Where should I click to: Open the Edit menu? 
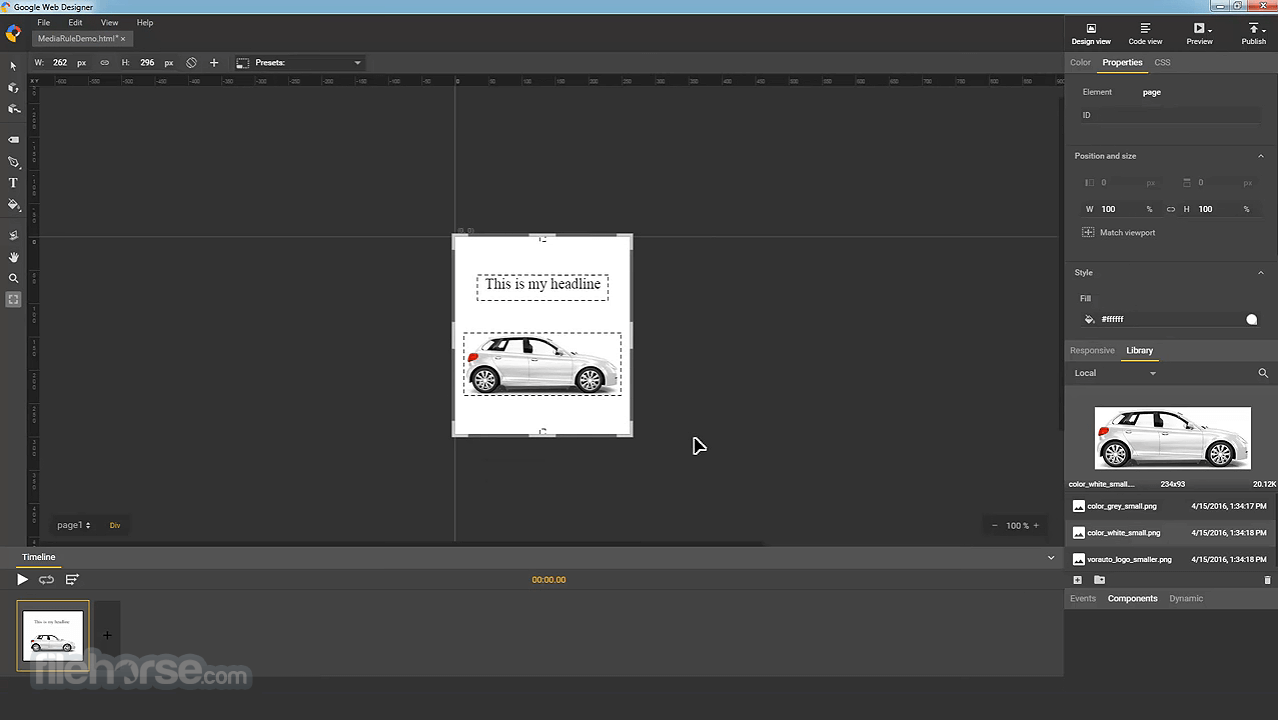[x=75, y=22]
